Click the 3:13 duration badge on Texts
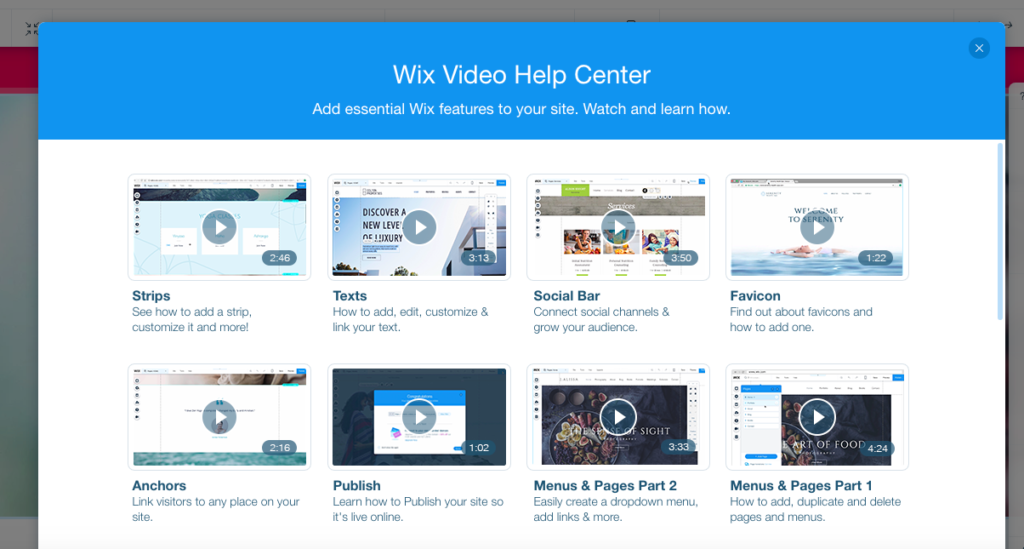This screenshot has height=549, width=1024. coord(479,258)
